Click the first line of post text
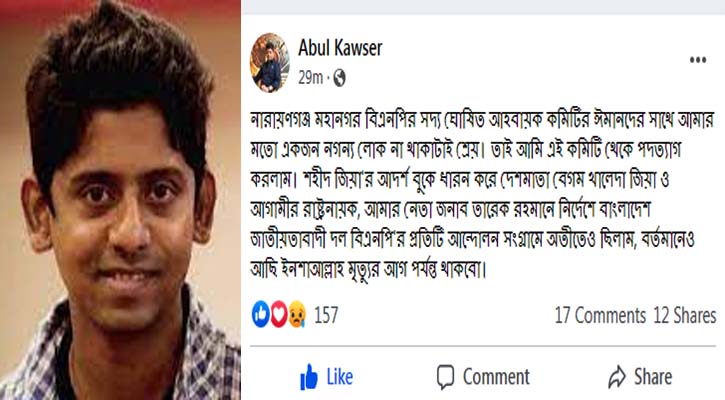 coord(482,120)
